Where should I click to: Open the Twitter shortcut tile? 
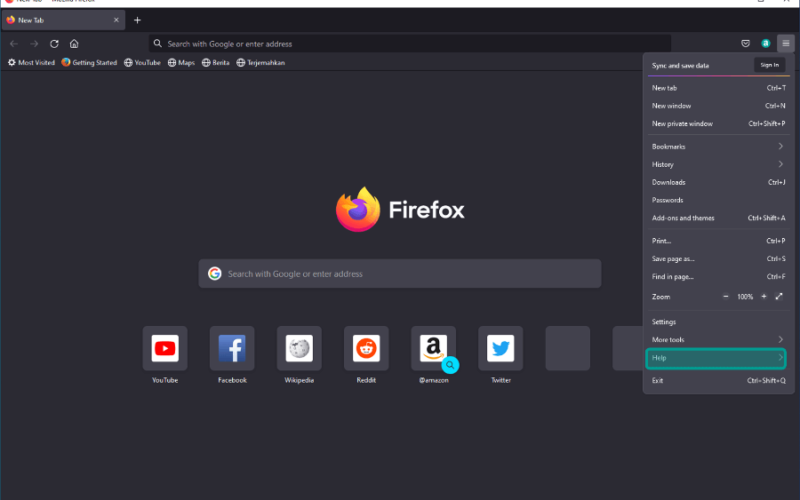[501, 348]
